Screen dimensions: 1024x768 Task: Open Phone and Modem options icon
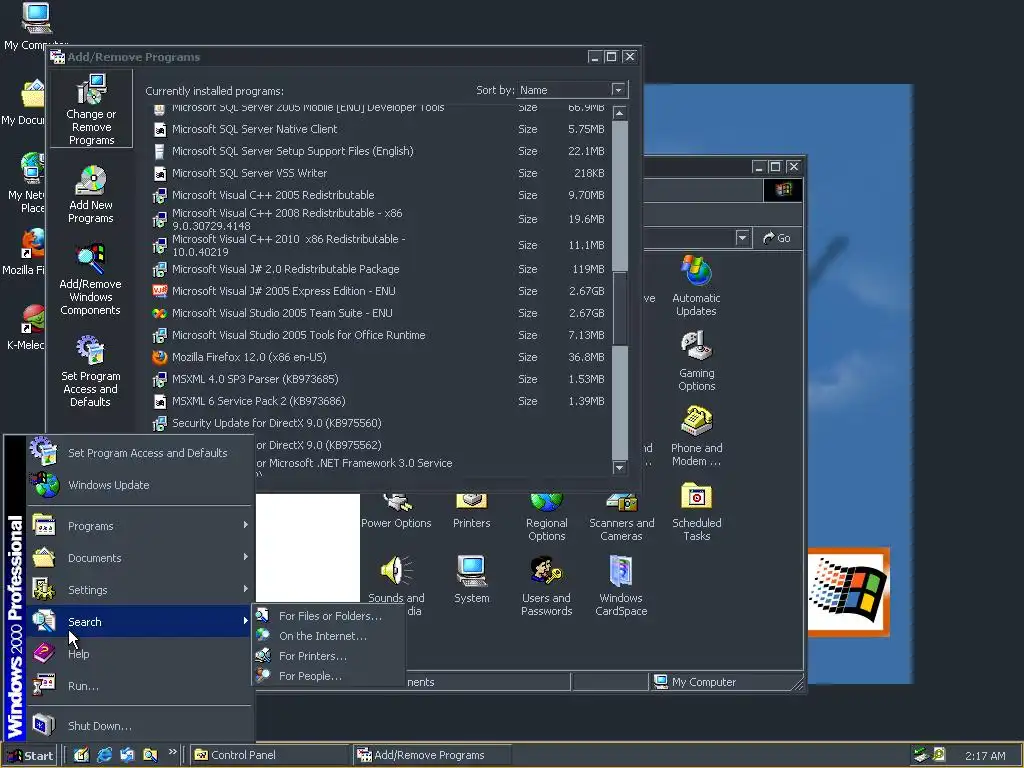pyautogui.click(x=696, y=436)
